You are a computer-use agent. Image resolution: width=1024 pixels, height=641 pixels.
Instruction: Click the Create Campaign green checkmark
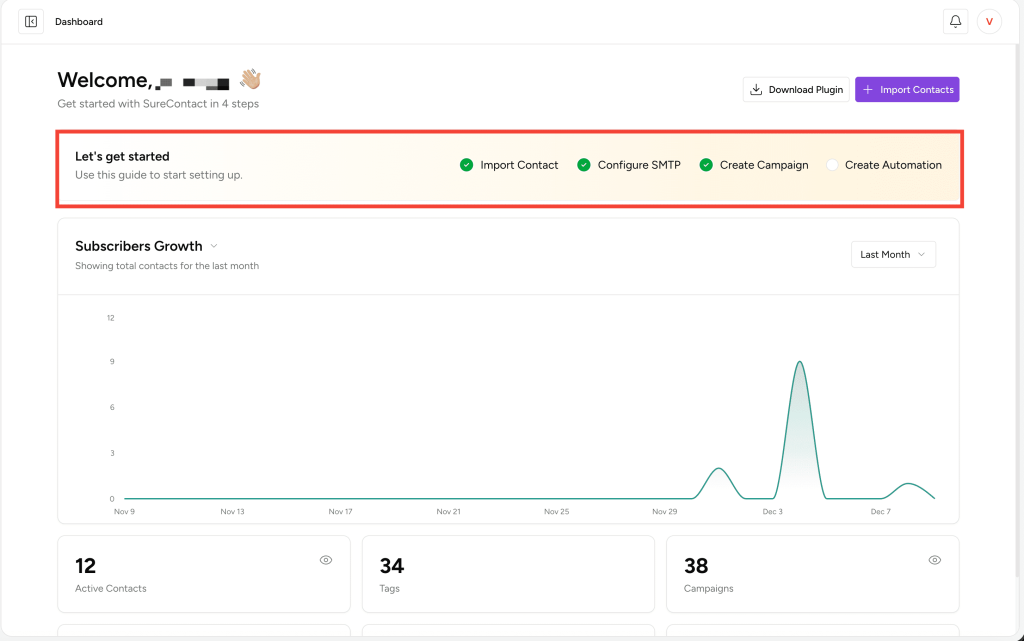click(706, 165)
